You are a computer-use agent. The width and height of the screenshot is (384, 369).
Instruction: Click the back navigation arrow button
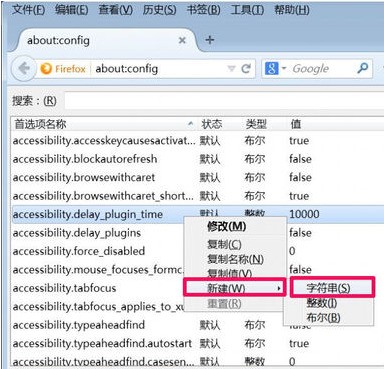23,69
